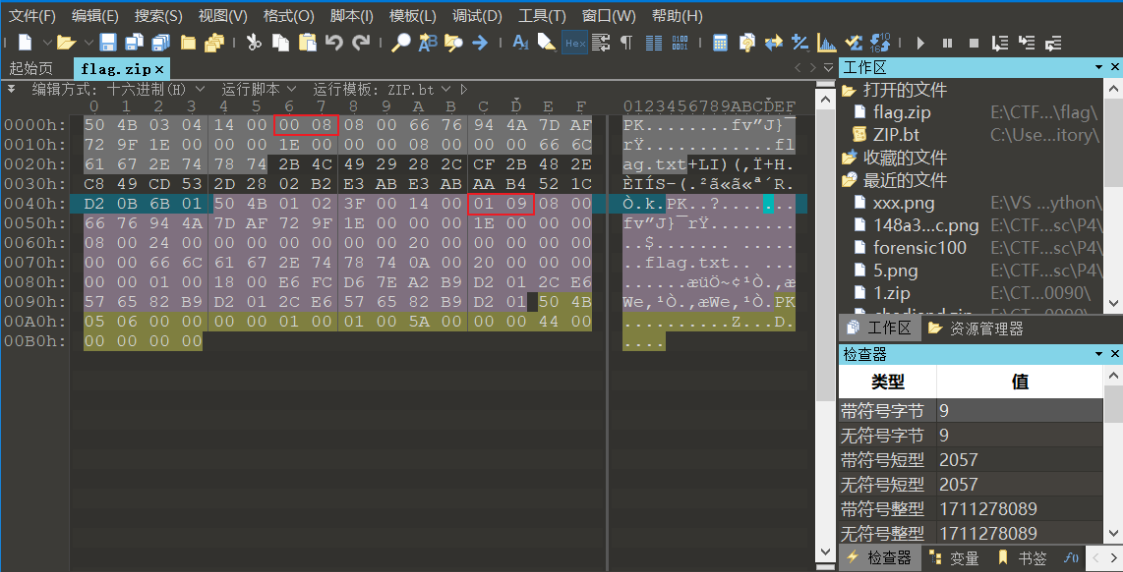Open the 模板(L) menu
This screenshot has height=572, width=1123.
pyautogui.click(x=413, y=16)
